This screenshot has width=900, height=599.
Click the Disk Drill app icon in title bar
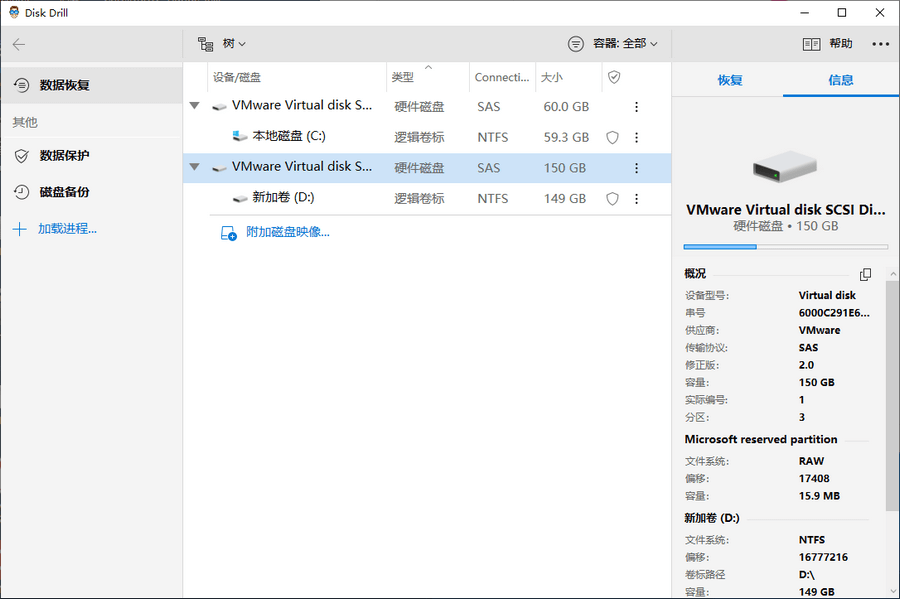point(14,12)
